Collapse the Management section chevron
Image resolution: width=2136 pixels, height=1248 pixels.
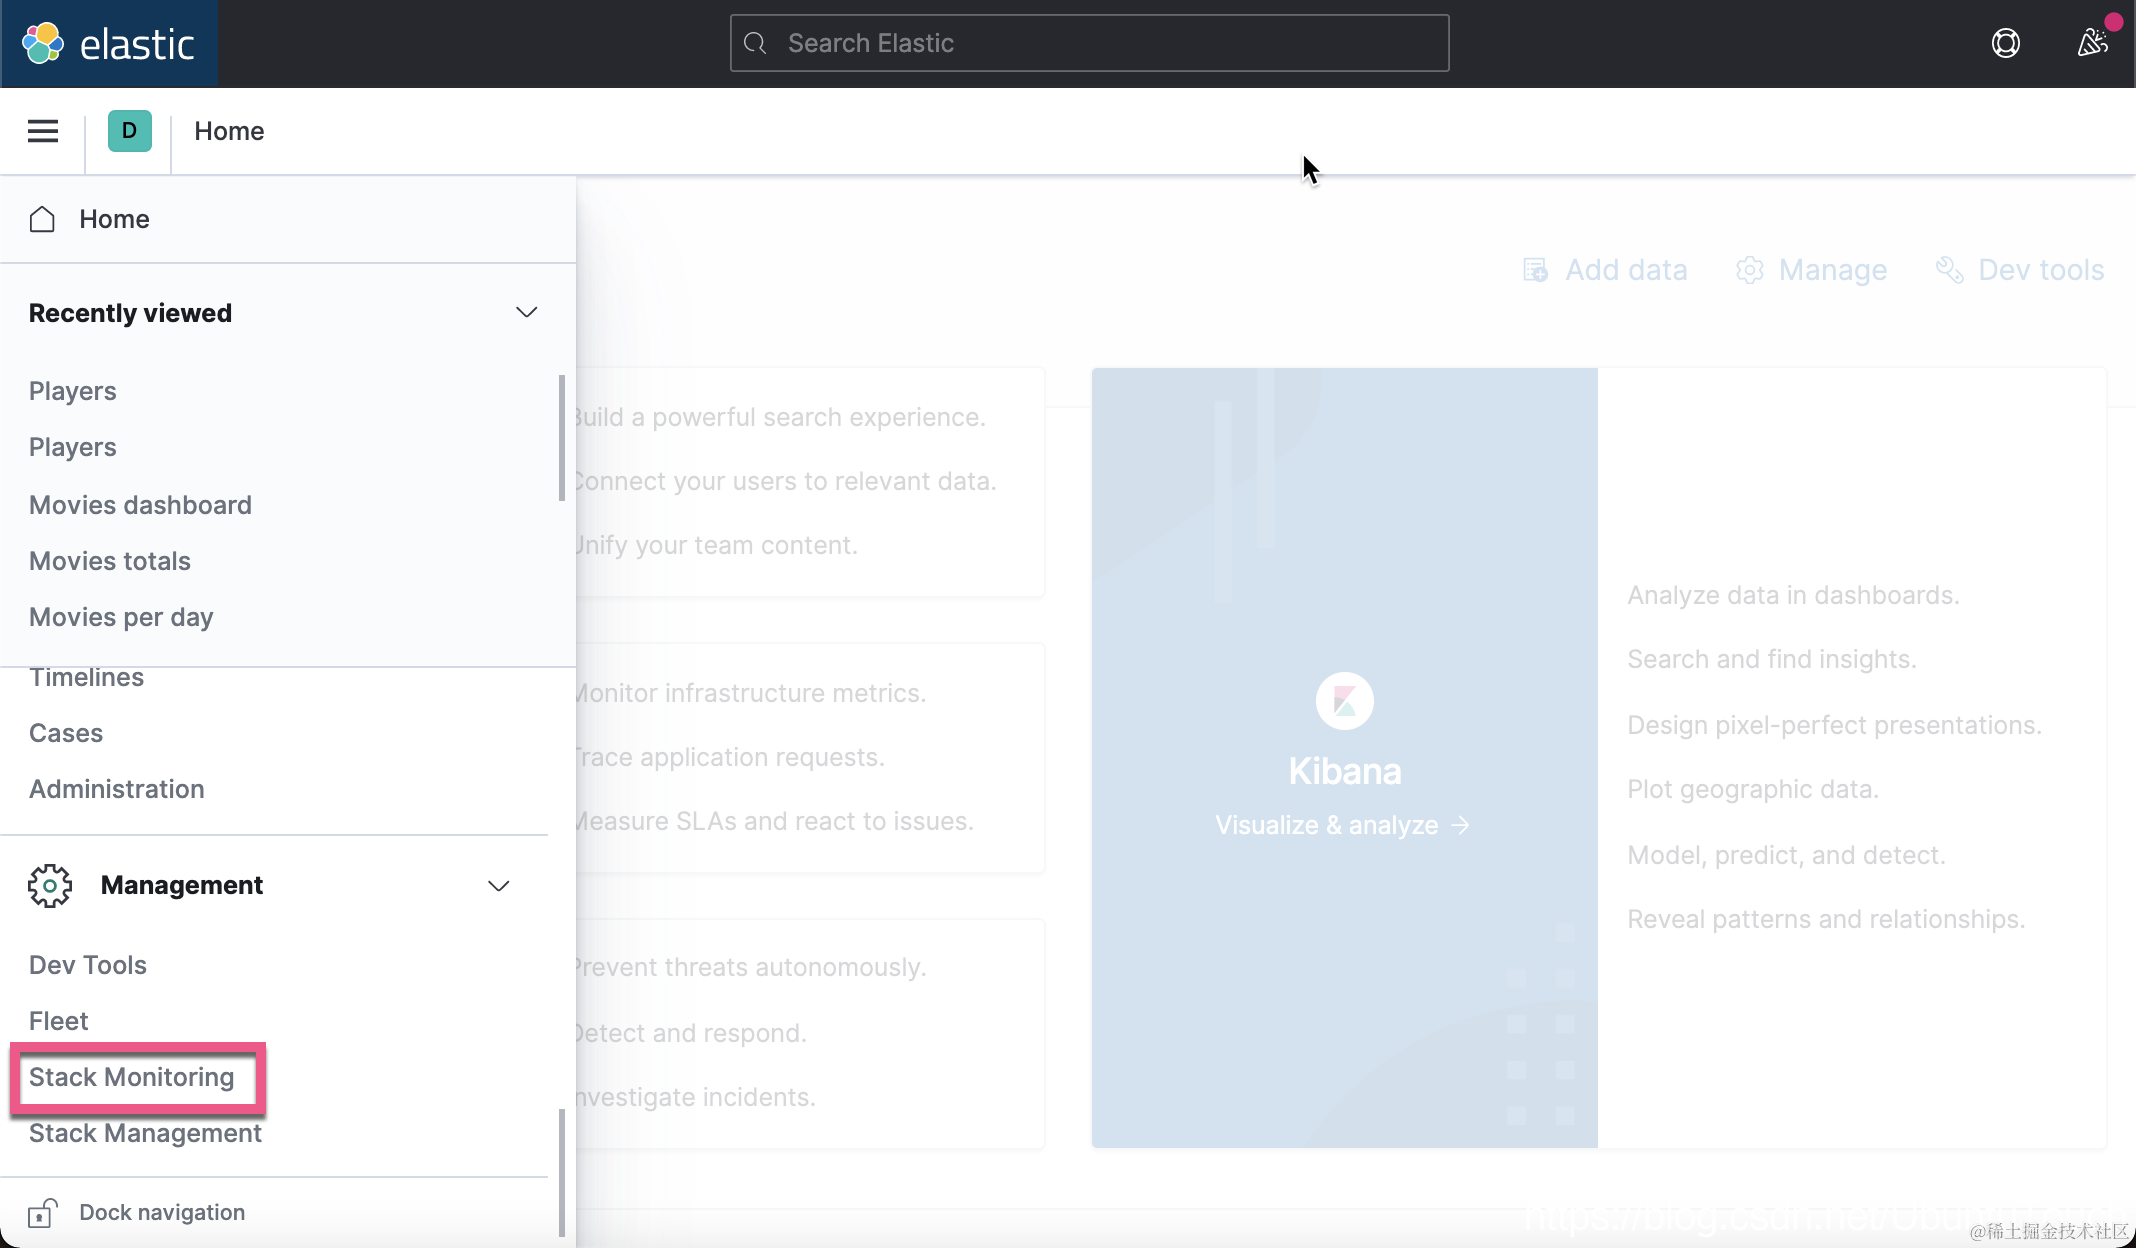(498, 885)
